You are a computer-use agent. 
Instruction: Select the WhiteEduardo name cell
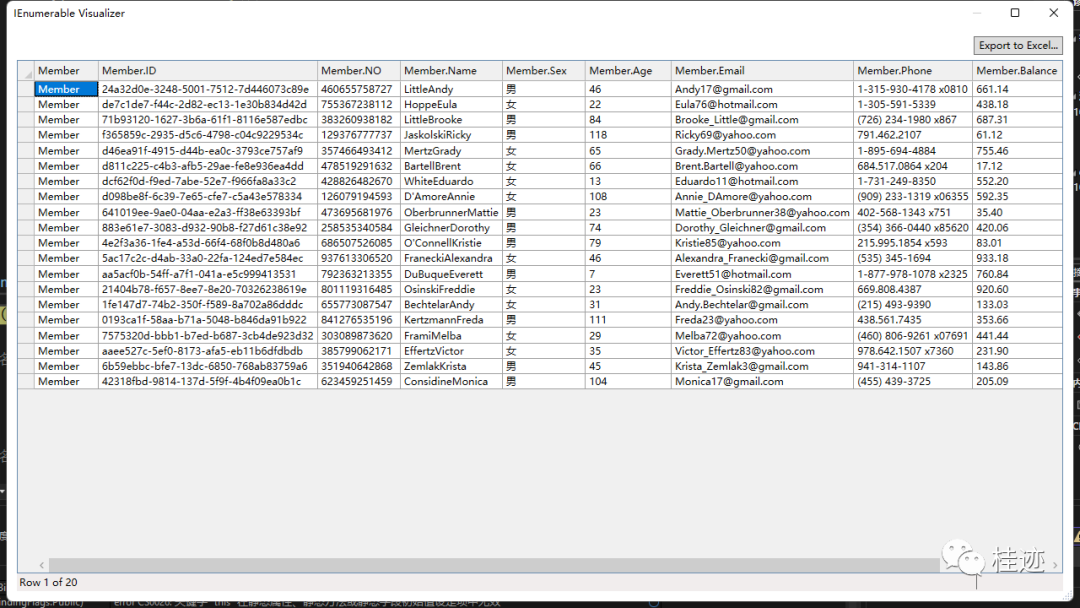(x=451, y=181)
